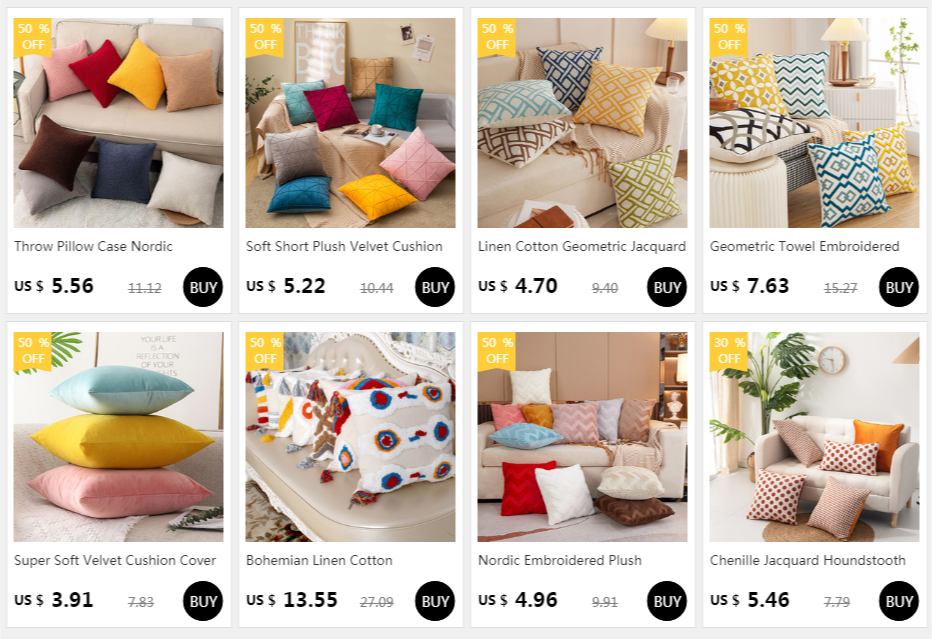Image resolution: width=932 pixels, height=639 pixels.
Task: Select the Nordic Embroidered Plush title link
Action: click(559, 560)
